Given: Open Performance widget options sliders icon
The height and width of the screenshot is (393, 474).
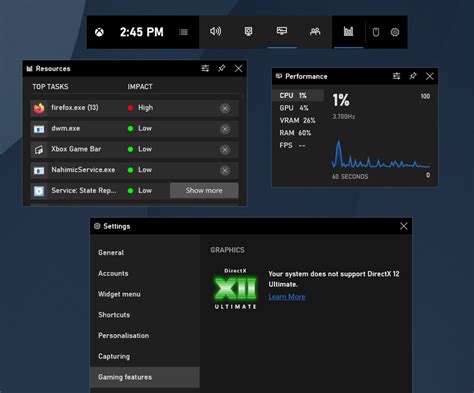Looking at the screenshot, I should [x=396, y=76].
